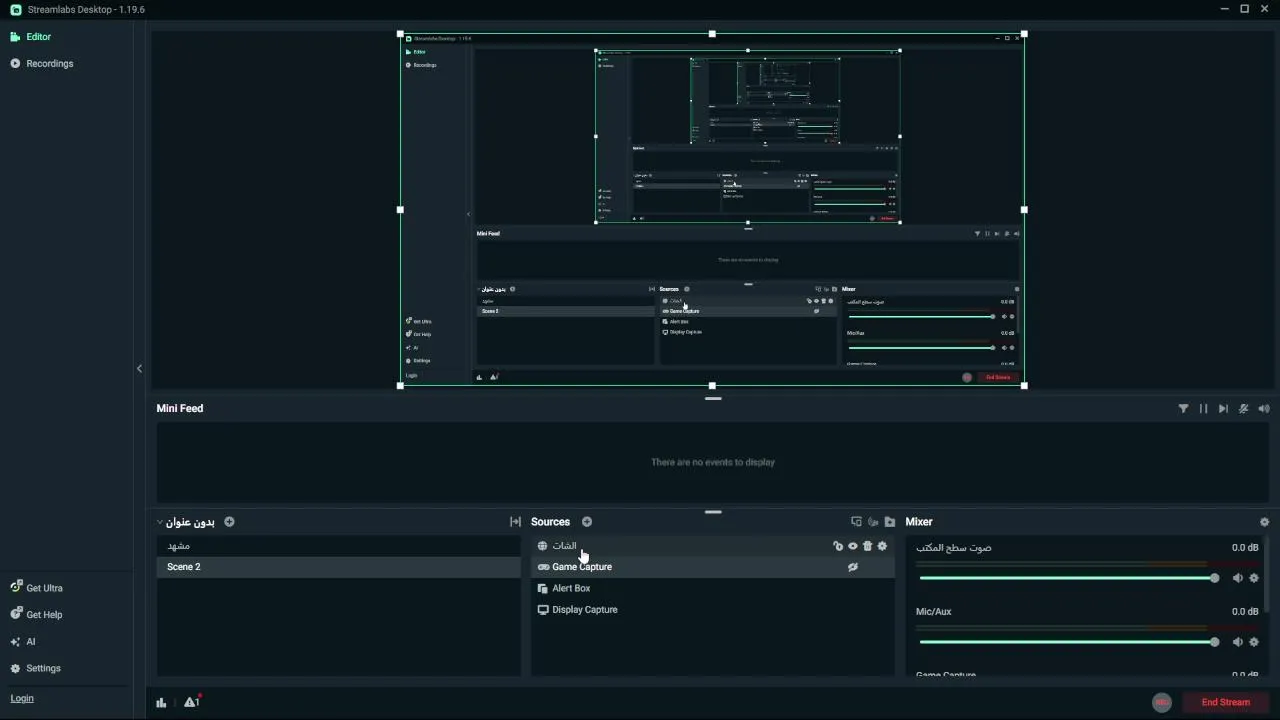Click the Mixer panel scrollbar

(x=1268, y=575)
